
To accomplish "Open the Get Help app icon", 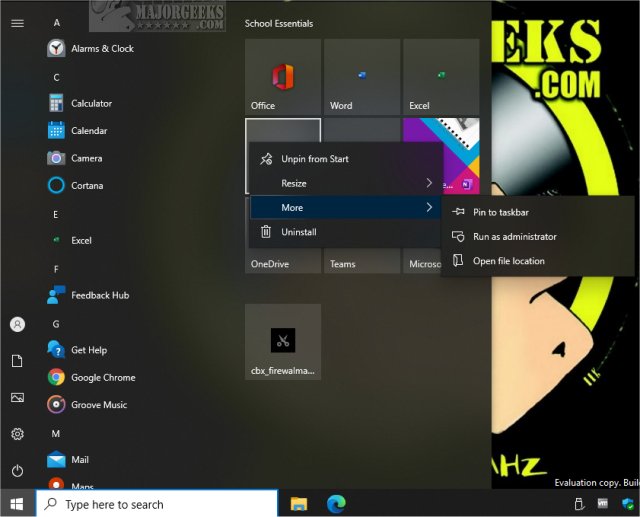I will pos(56,350).
